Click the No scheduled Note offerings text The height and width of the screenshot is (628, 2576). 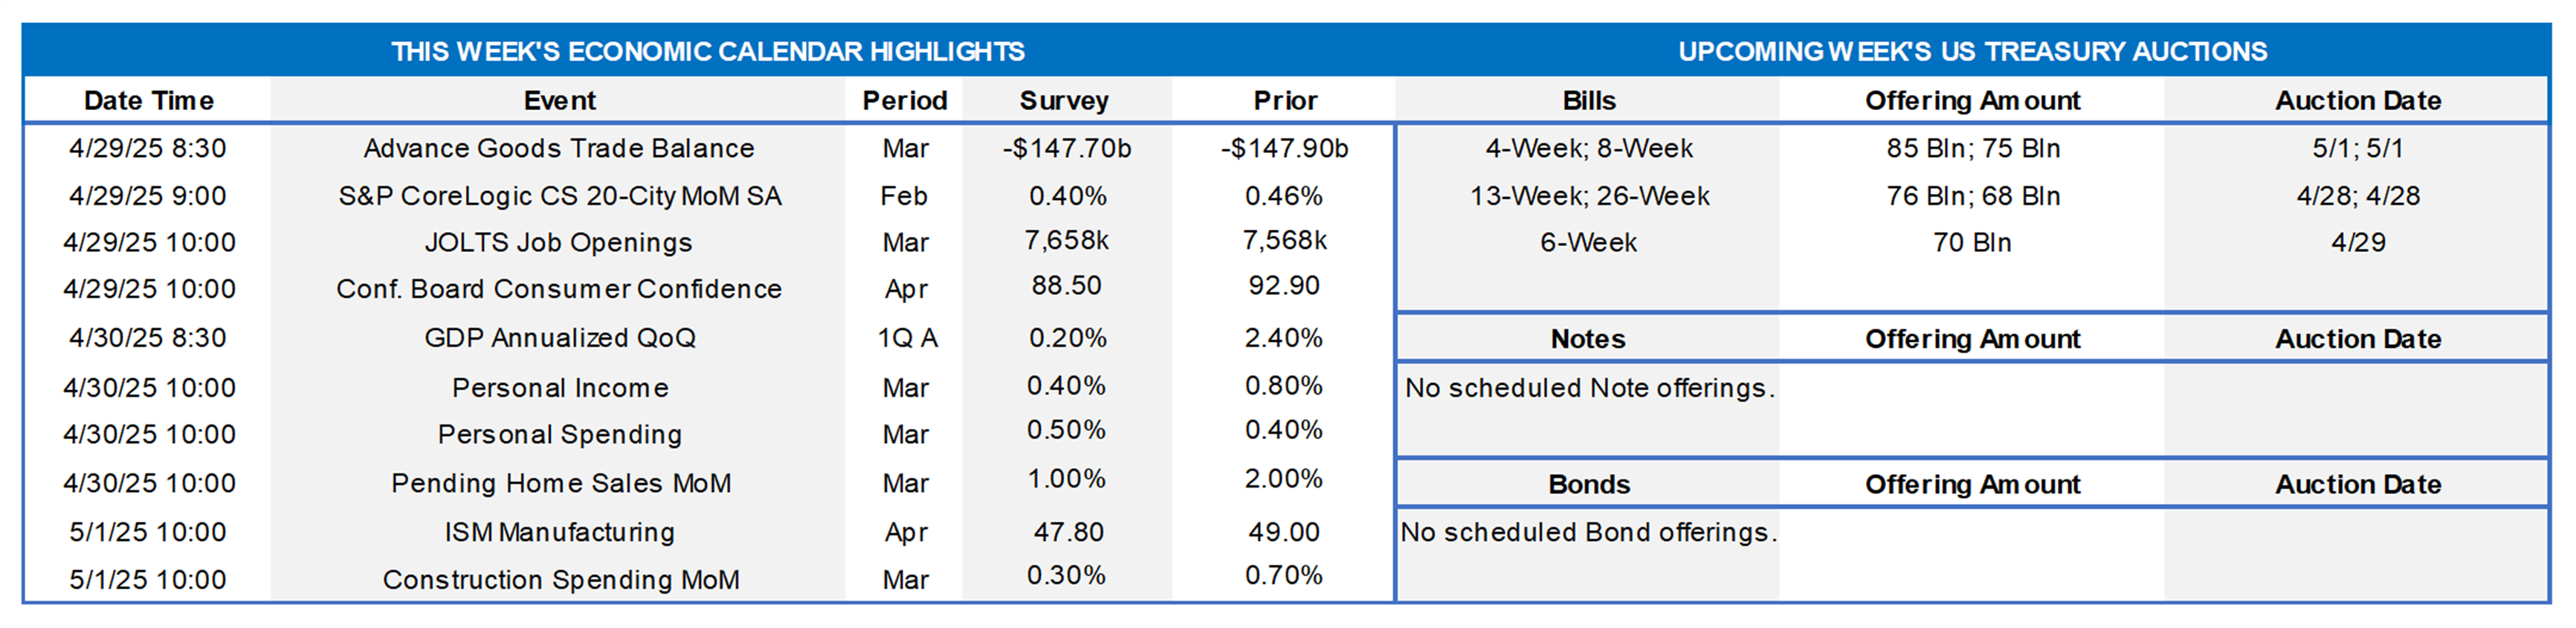click(x=1589, y=388)
